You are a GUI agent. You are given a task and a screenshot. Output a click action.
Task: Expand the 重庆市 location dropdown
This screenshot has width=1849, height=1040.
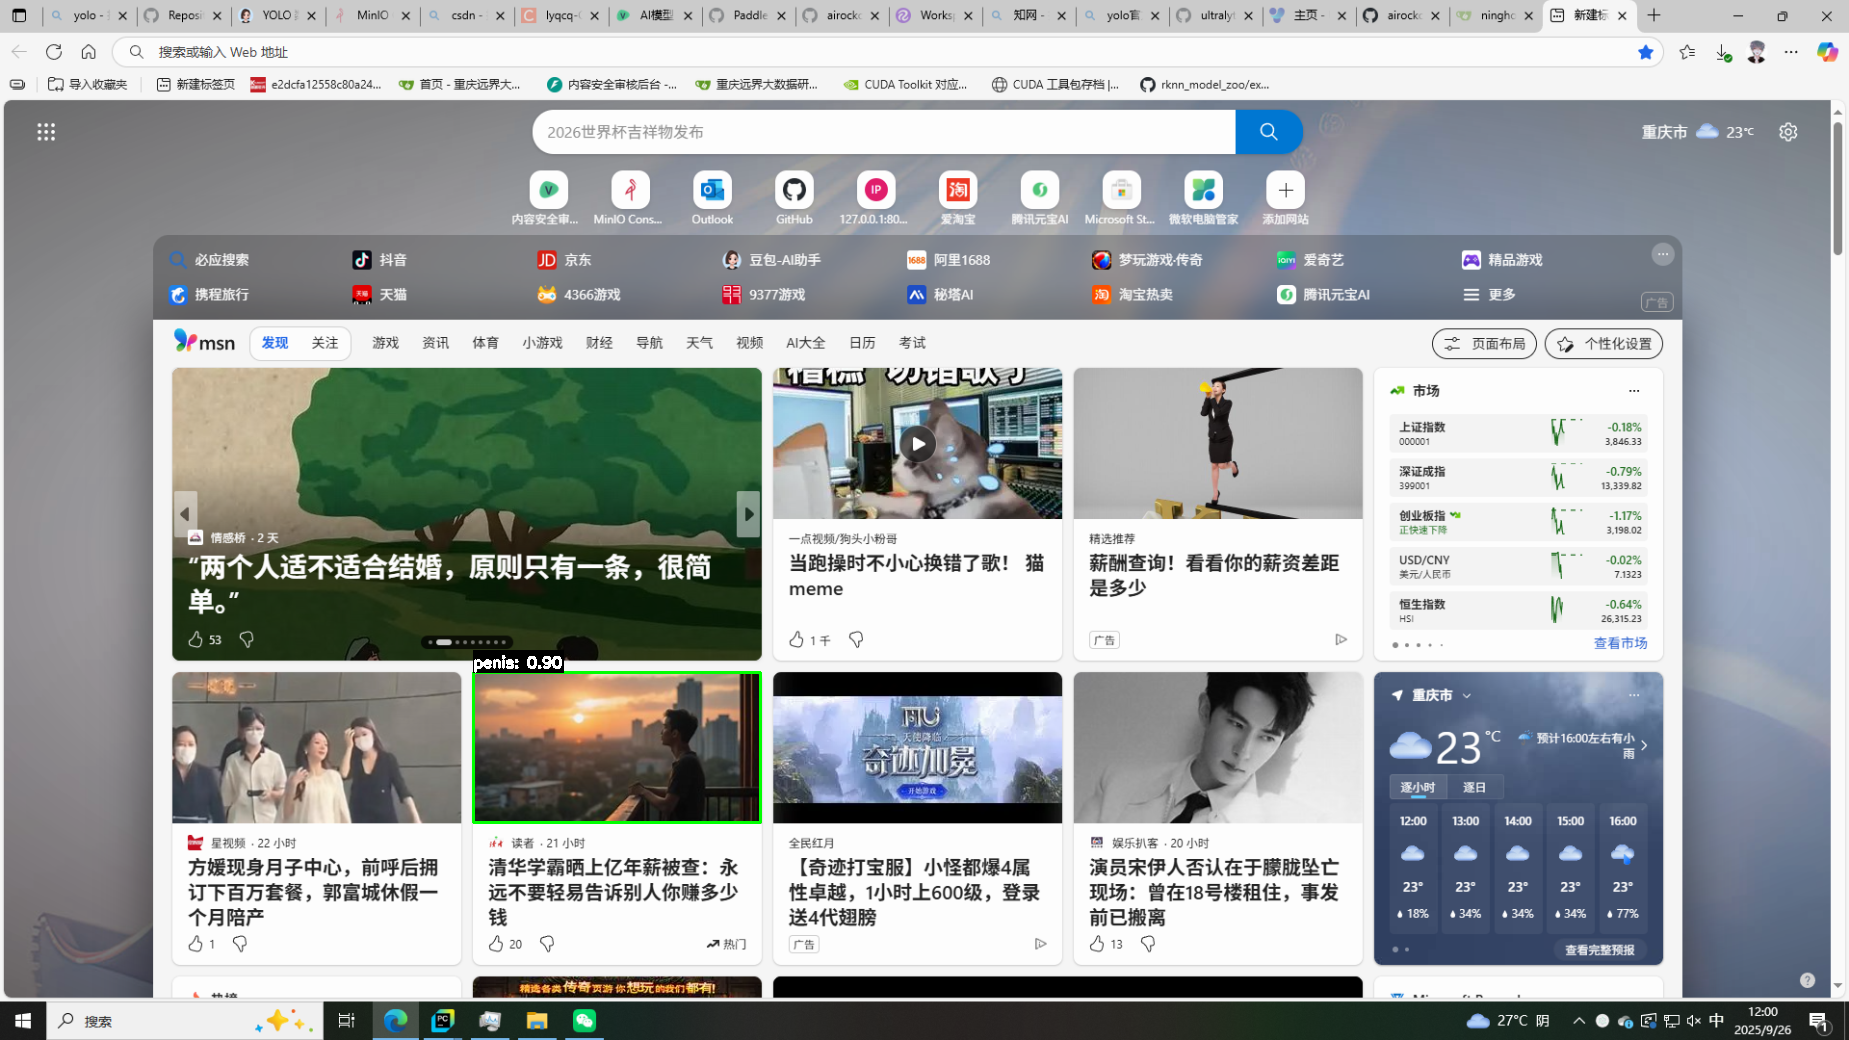(1466, 695)
